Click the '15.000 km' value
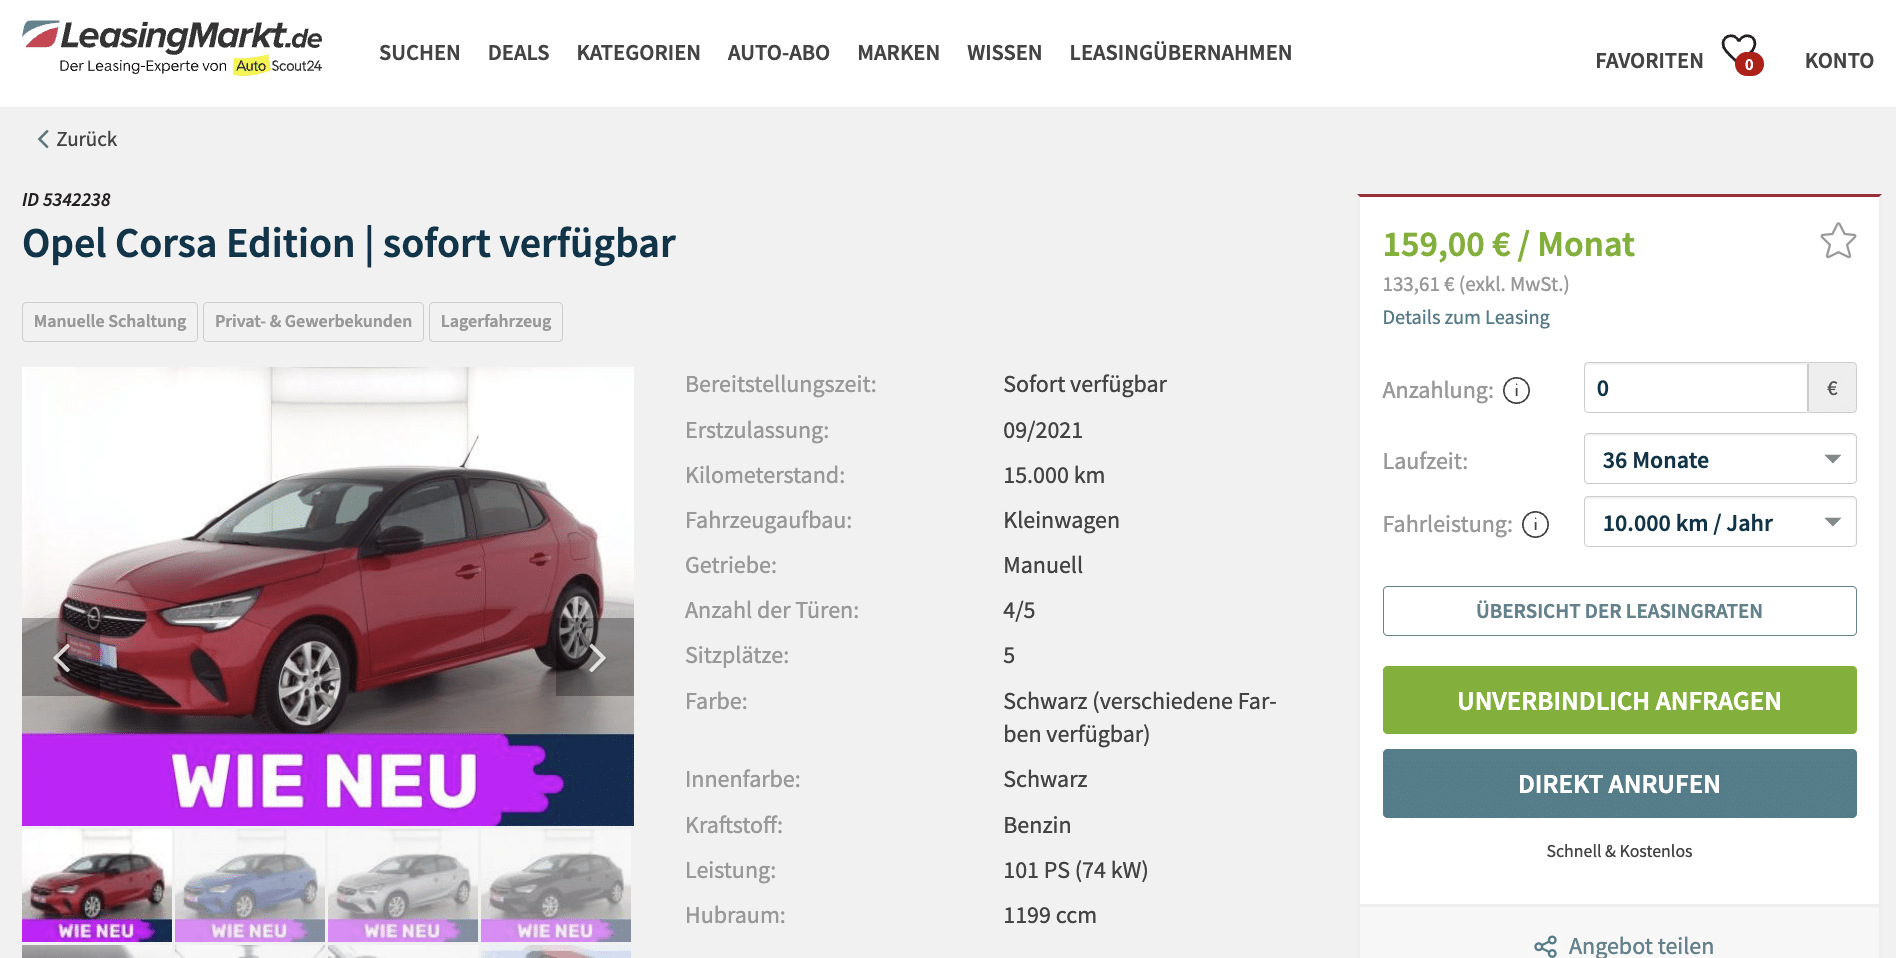The image size is (1896, 958). (x=1054, y=476)
